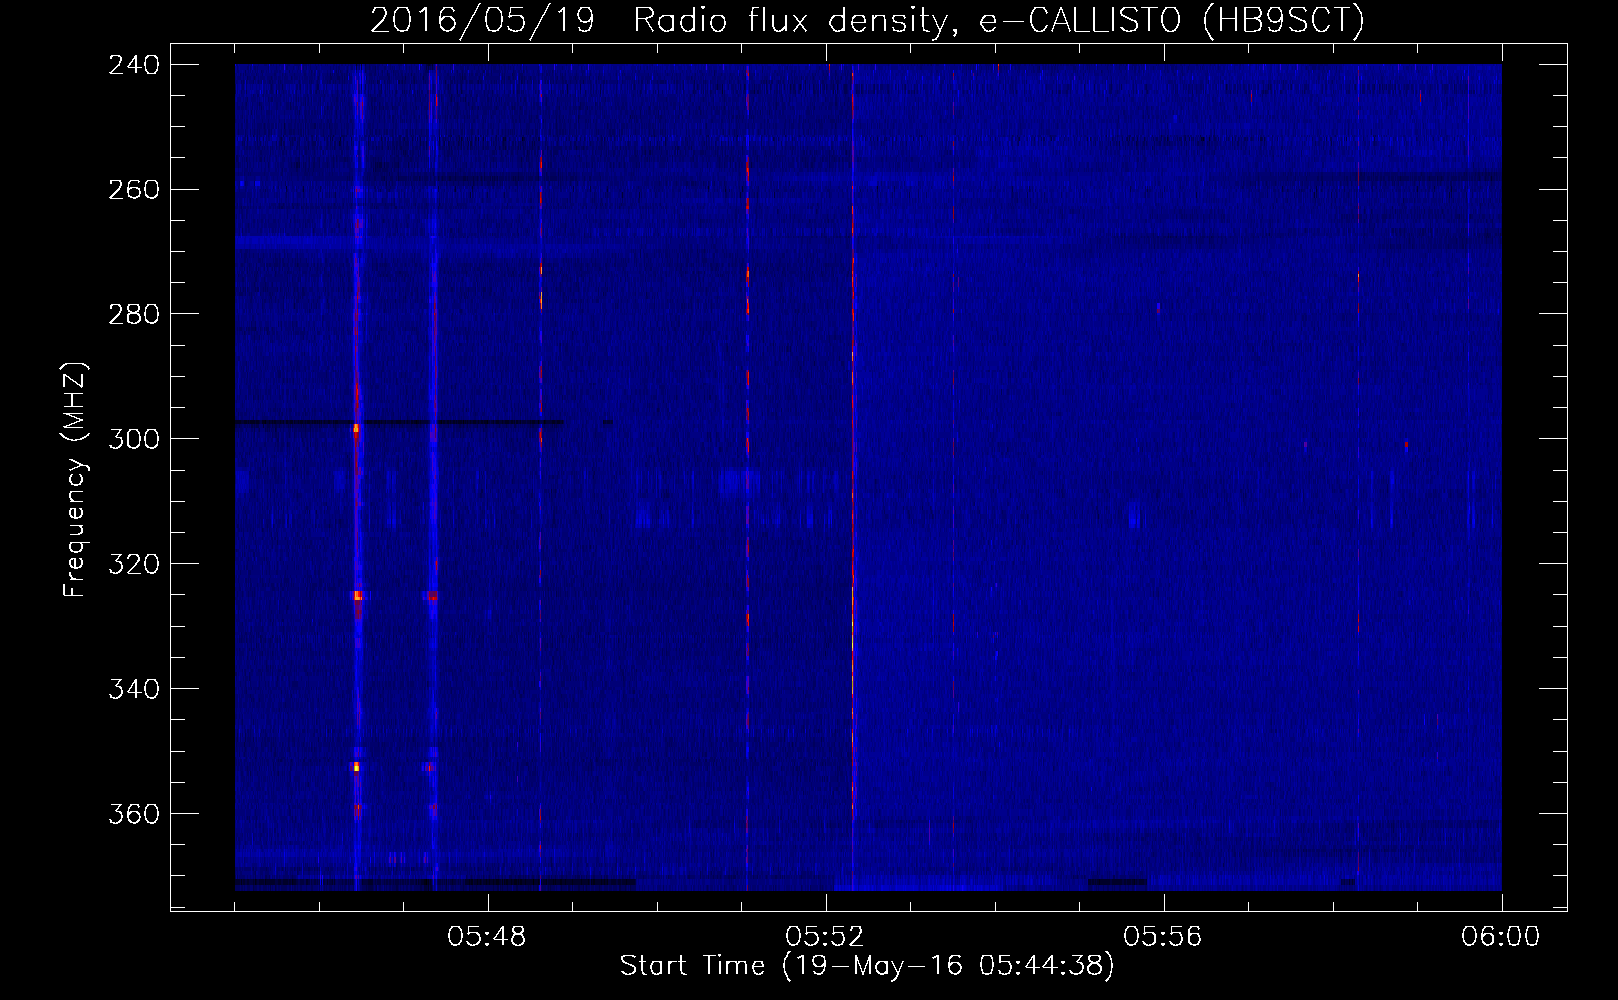Image resolution: width=1618 pixels, height=1000 pixels.
Task: Select the '280' frequency axis label
Action: (133, 315)
